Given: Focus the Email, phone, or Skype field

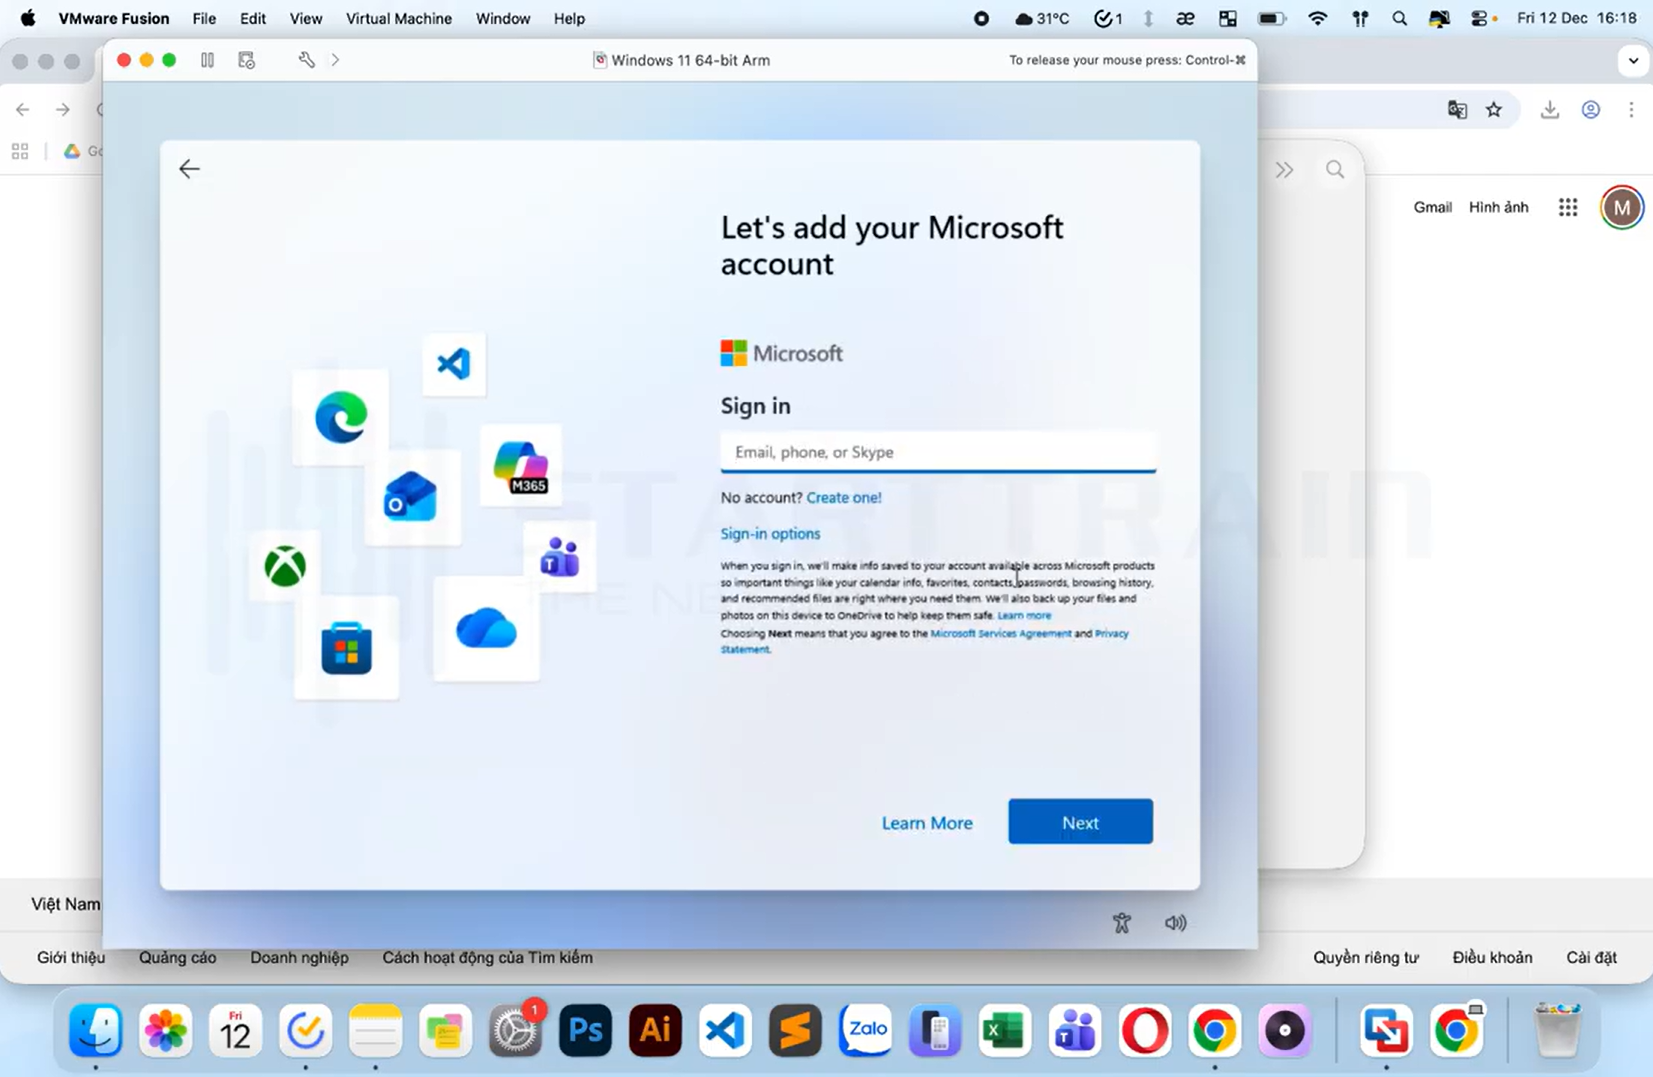Looking at the screenshot, I should (937, 452).
